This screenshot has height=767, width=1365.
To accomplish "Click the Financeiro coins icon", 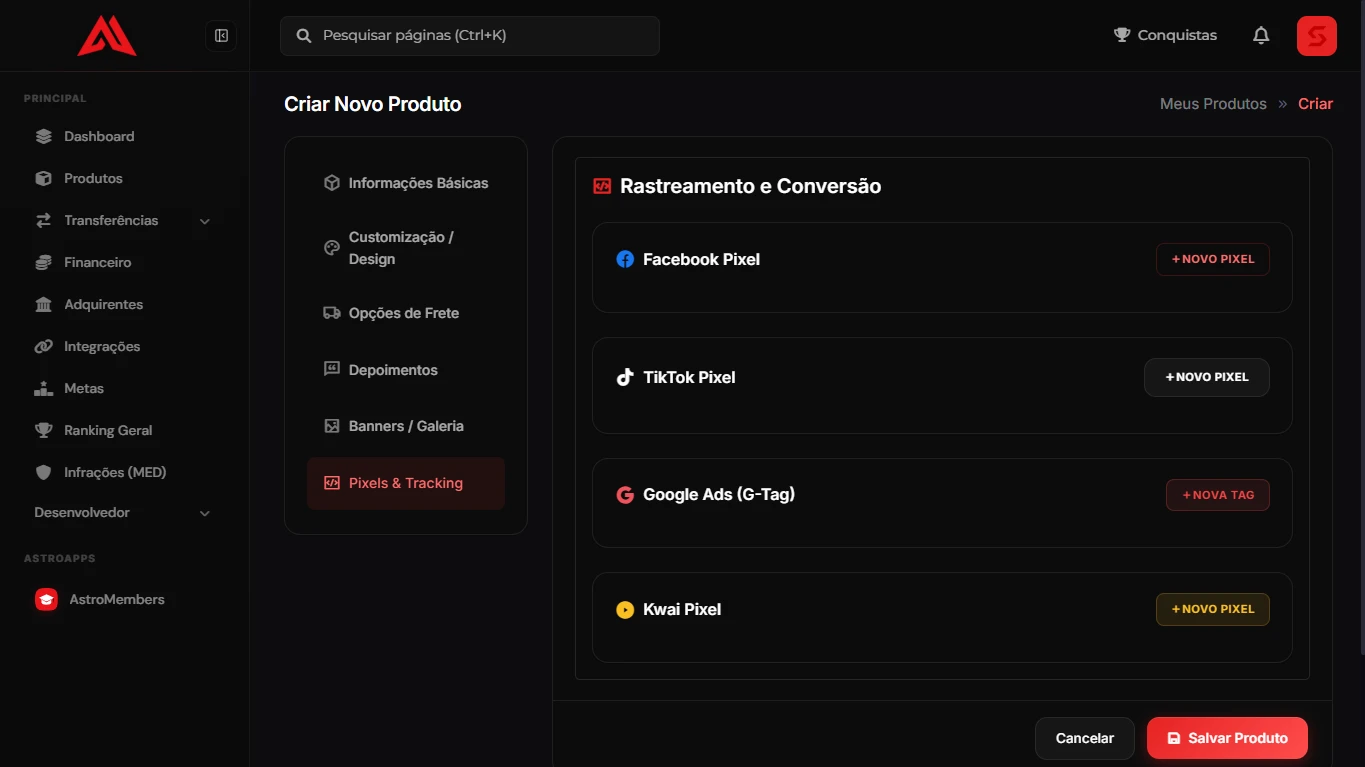I will click(43, 262).
